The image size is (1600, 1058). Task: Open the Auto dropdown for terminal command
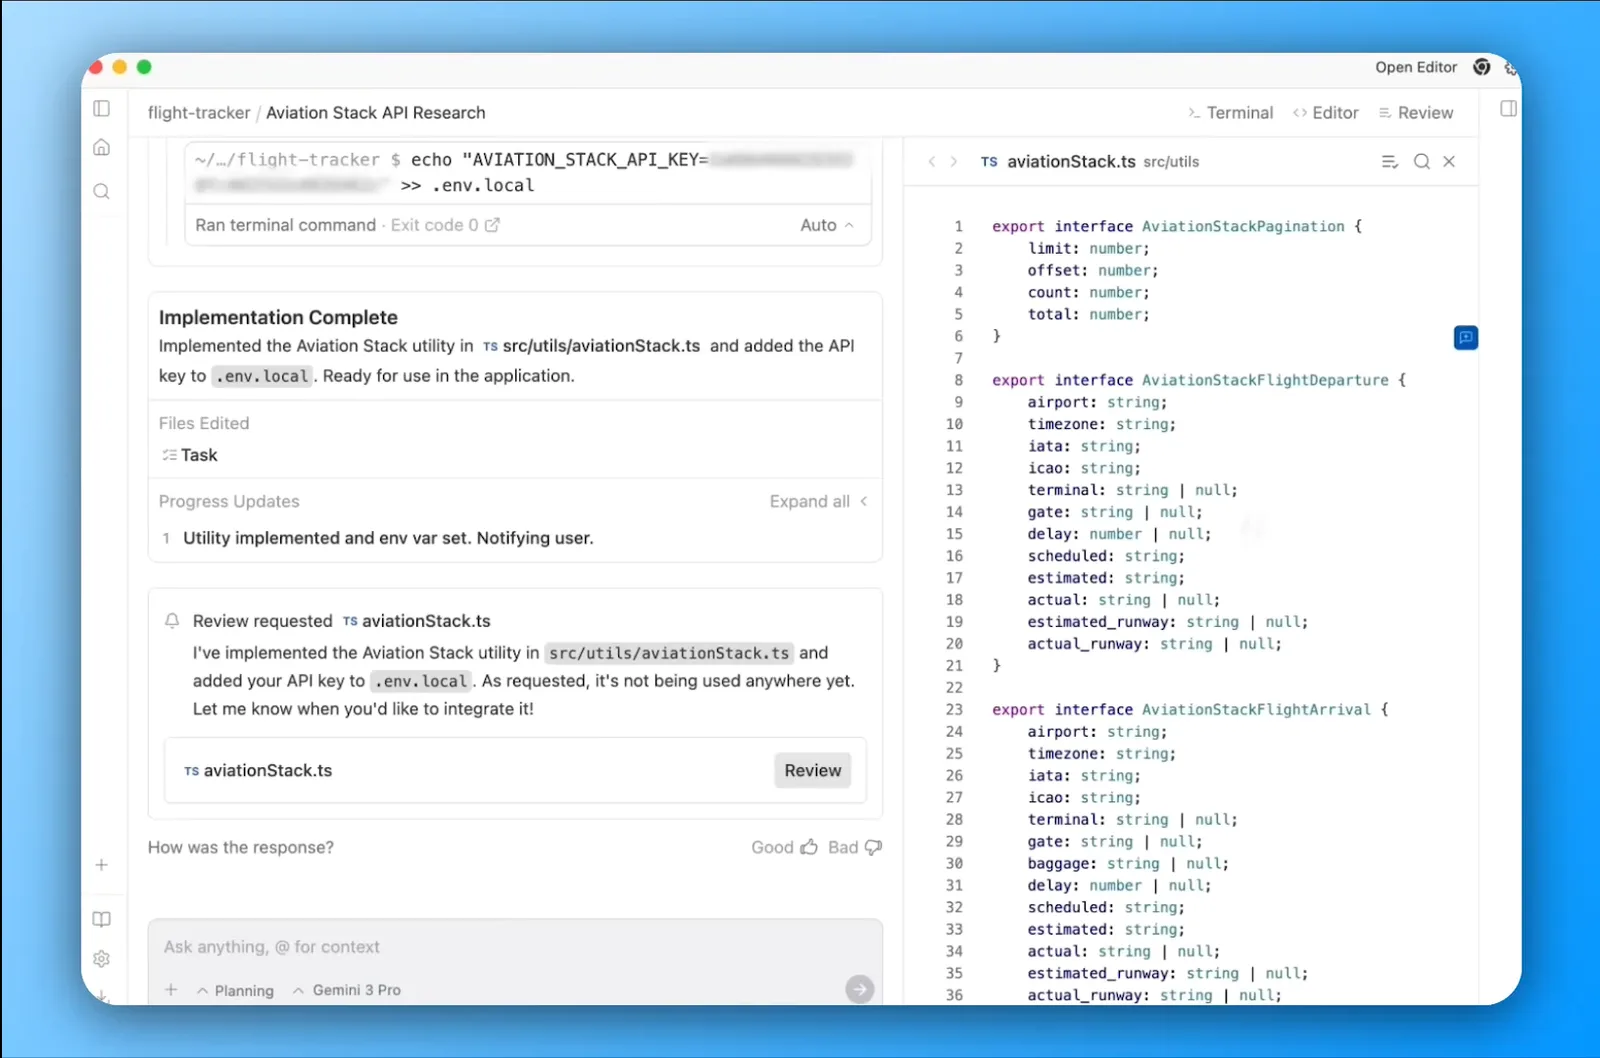[827, 225]
